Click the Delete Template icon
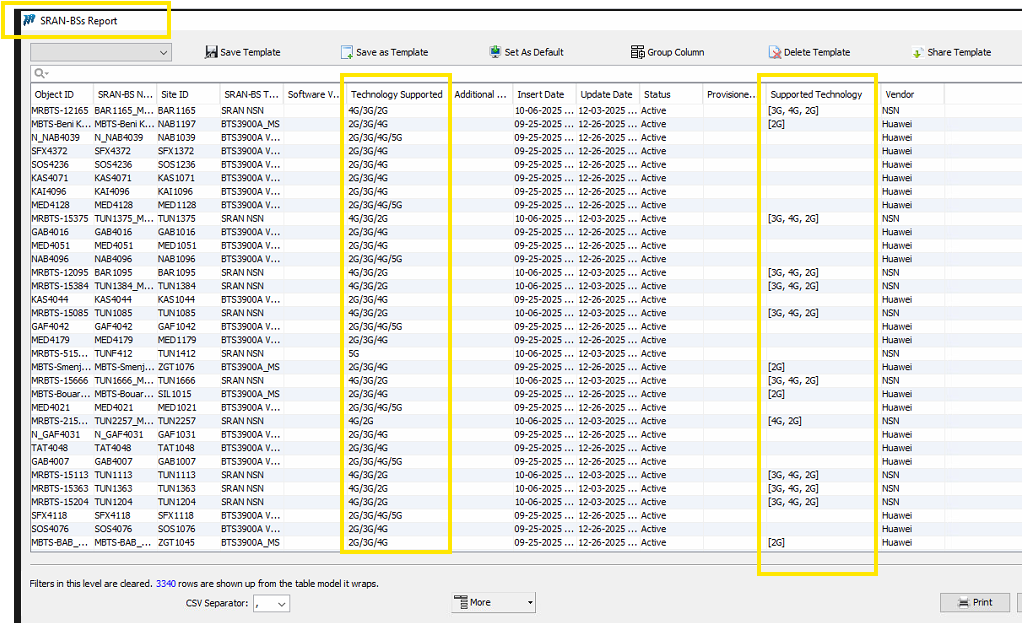Screen dimensions: 1022x623 pyautogui.click(x=775, y=52)
